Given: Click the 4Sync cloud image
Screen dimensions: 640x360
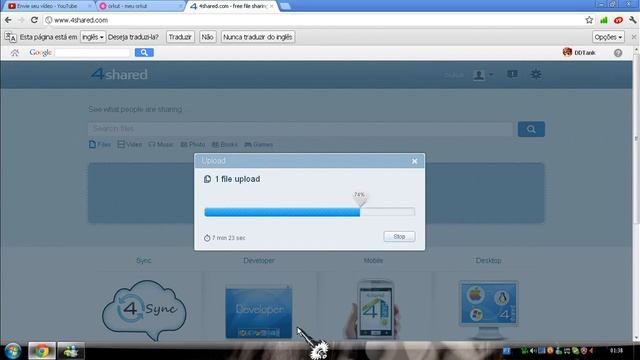Looking at the screenshot, I should 144,309.
